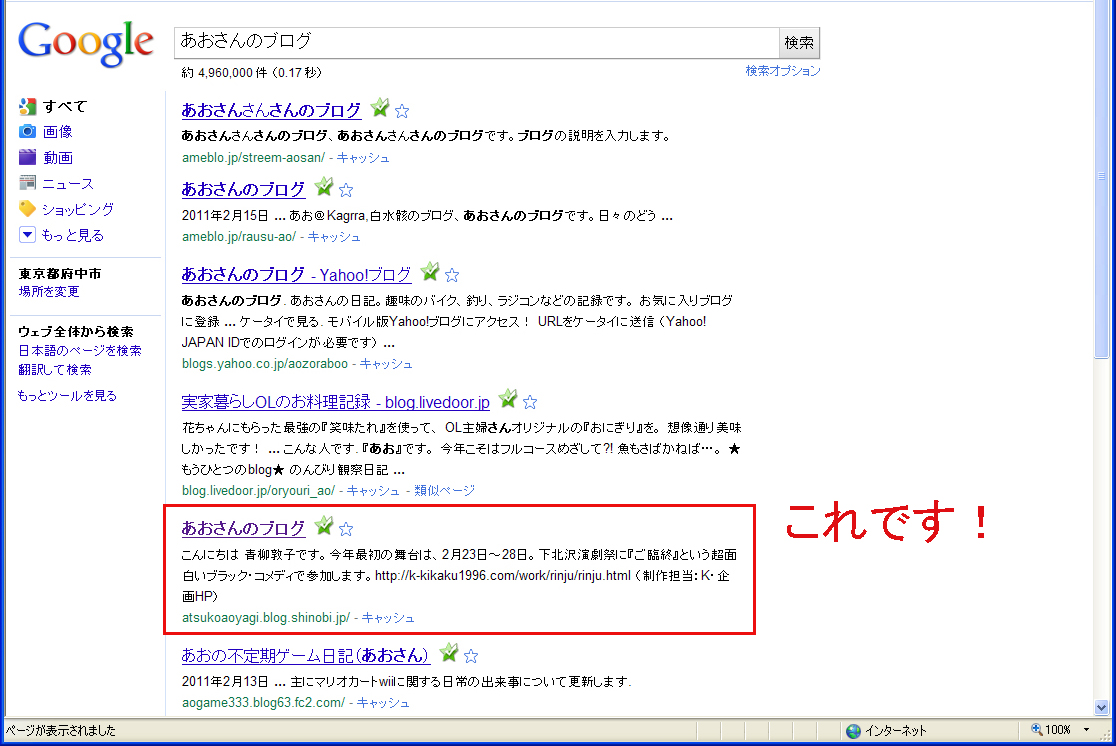The image size is (1116, 746).
Task: Click もっと見る text in sidebar
Action: click(x=73, y=235)
